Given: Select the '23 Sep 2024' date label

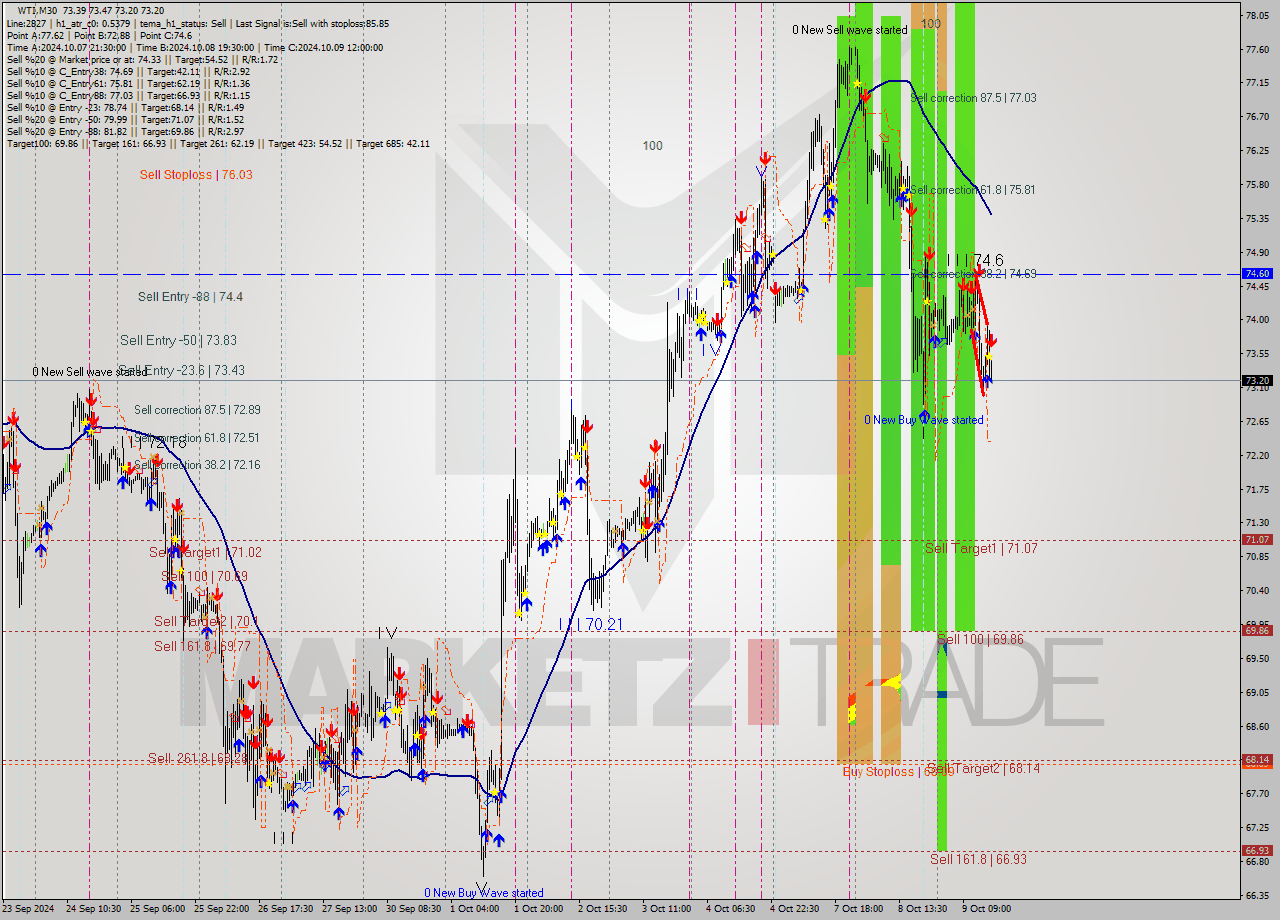Looking at the screenshot, I should pyautogui.click(x=28, y=909).
